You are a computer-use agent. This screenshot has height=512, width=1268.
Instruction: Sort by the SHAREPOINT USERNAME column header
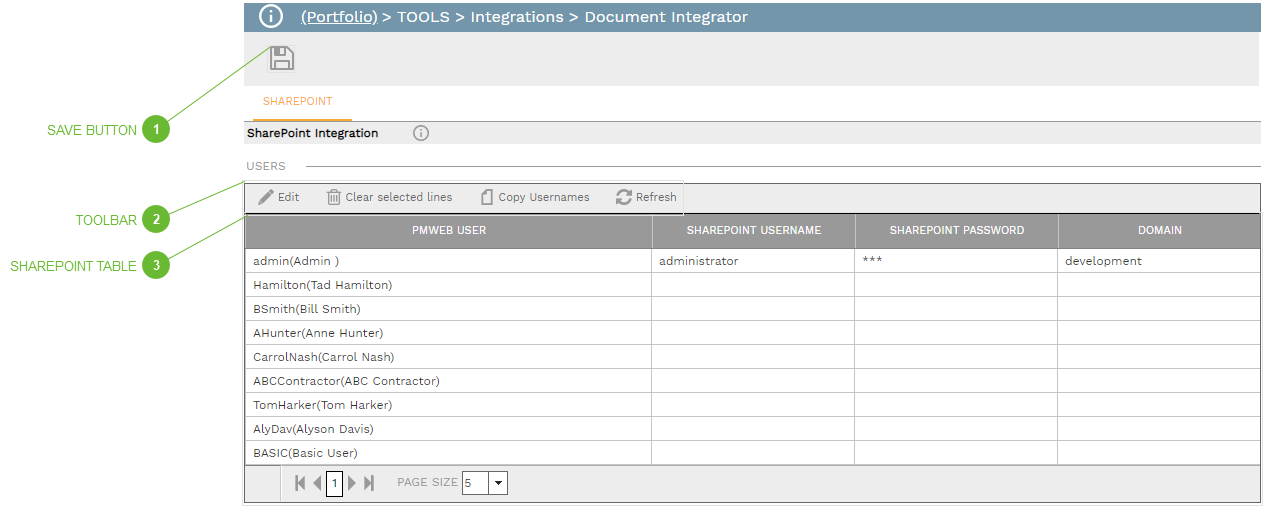click(x=754, y=230)
